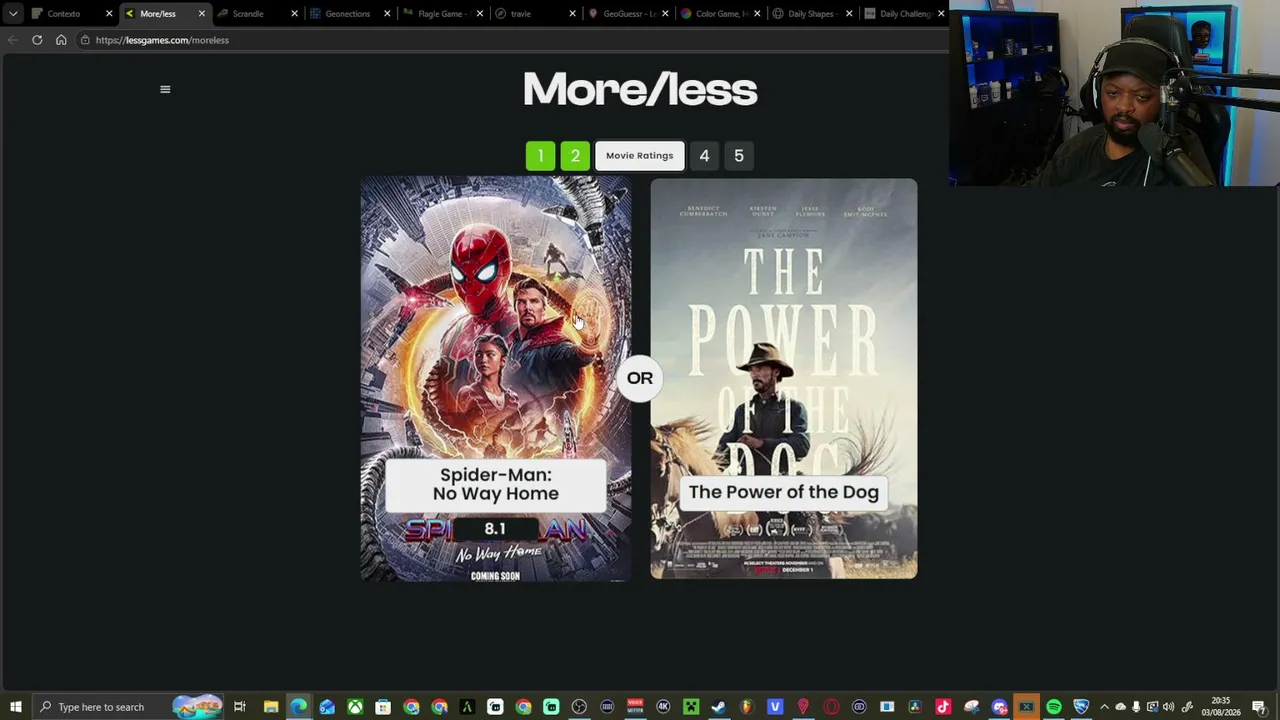The image size is (1280, 720).
Task: Click the microphone icon in system tray
Action: click(1136, 707)
